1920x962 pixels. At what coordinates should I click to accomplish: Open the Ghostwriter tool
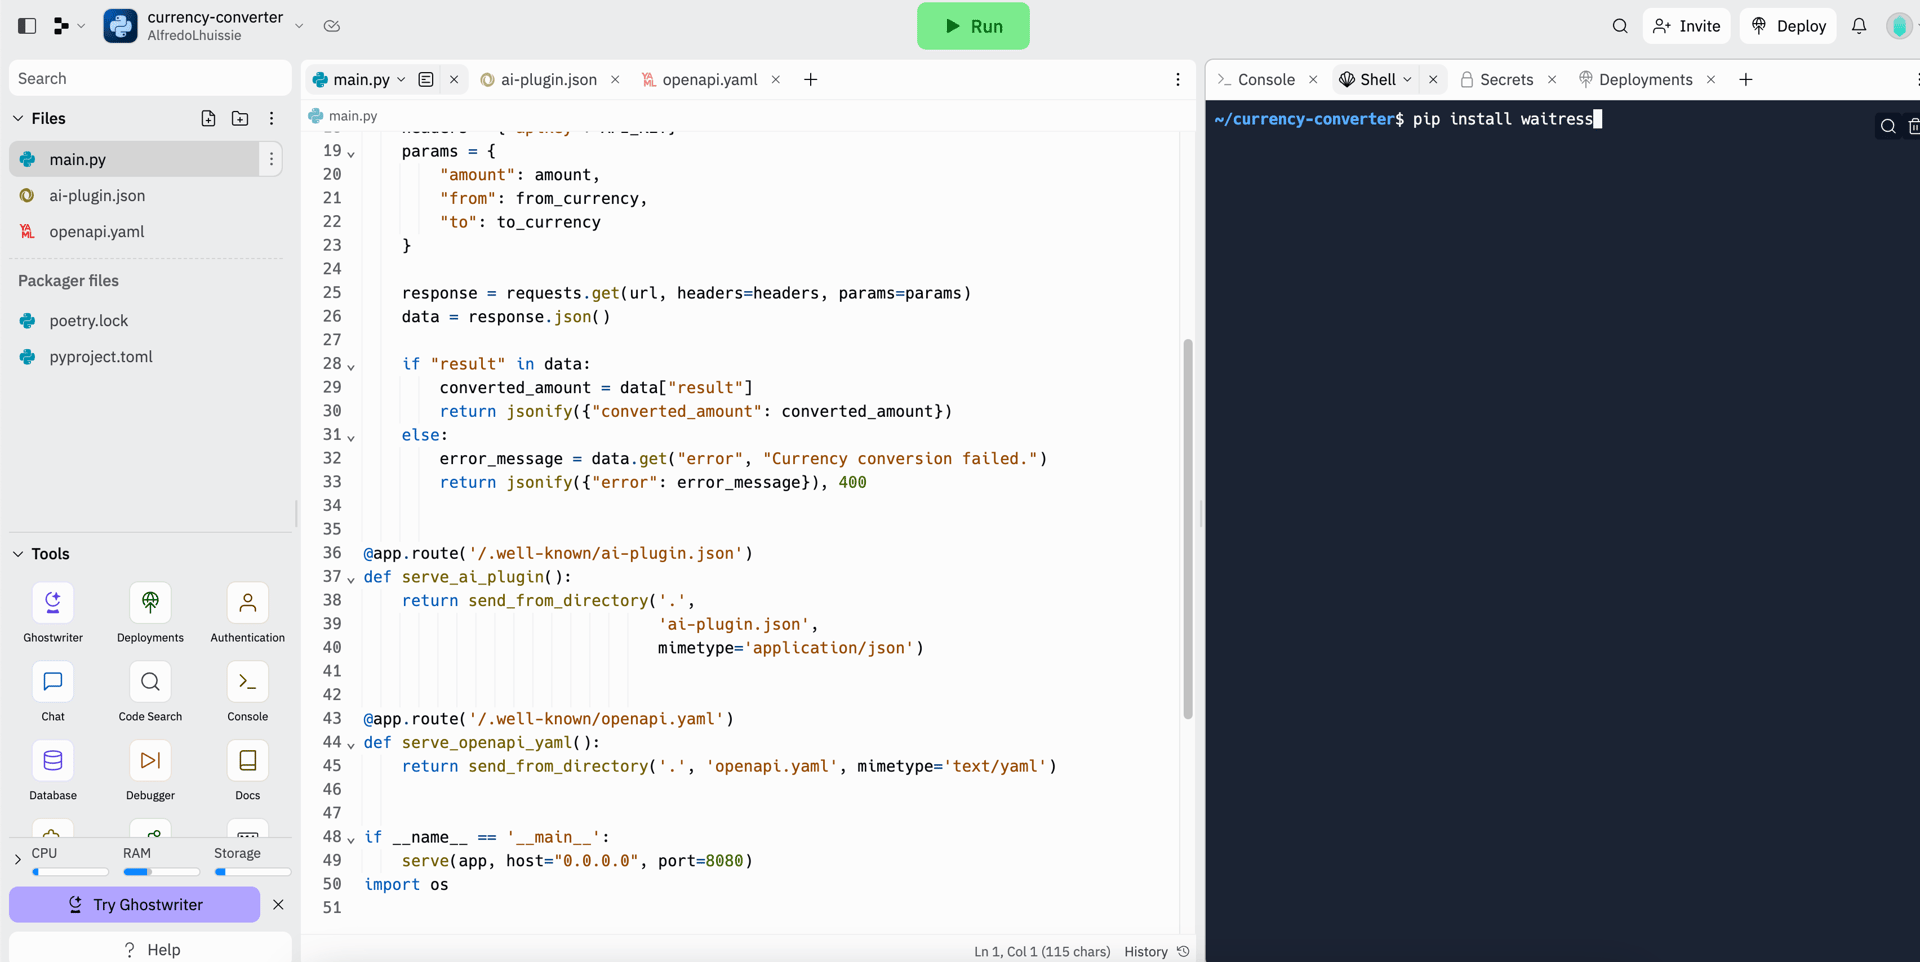(53, 613)
